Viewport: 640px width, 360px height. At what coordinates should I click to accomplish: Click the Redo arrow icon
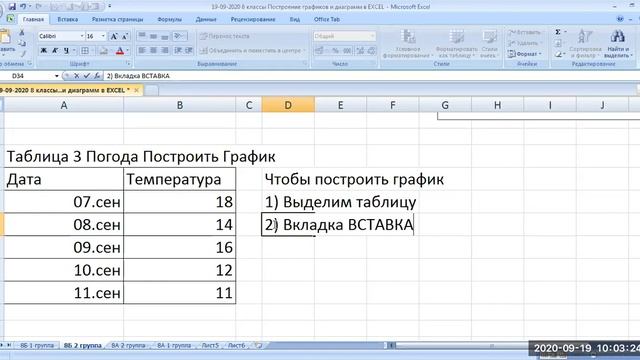tap(39, 7)
